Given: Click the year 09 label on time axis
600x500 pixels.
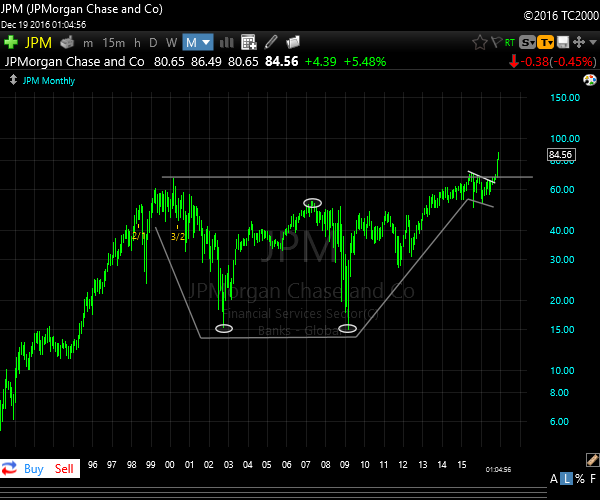Looking at the screenshot, I should pyautogui.click(x=345, y=465).
